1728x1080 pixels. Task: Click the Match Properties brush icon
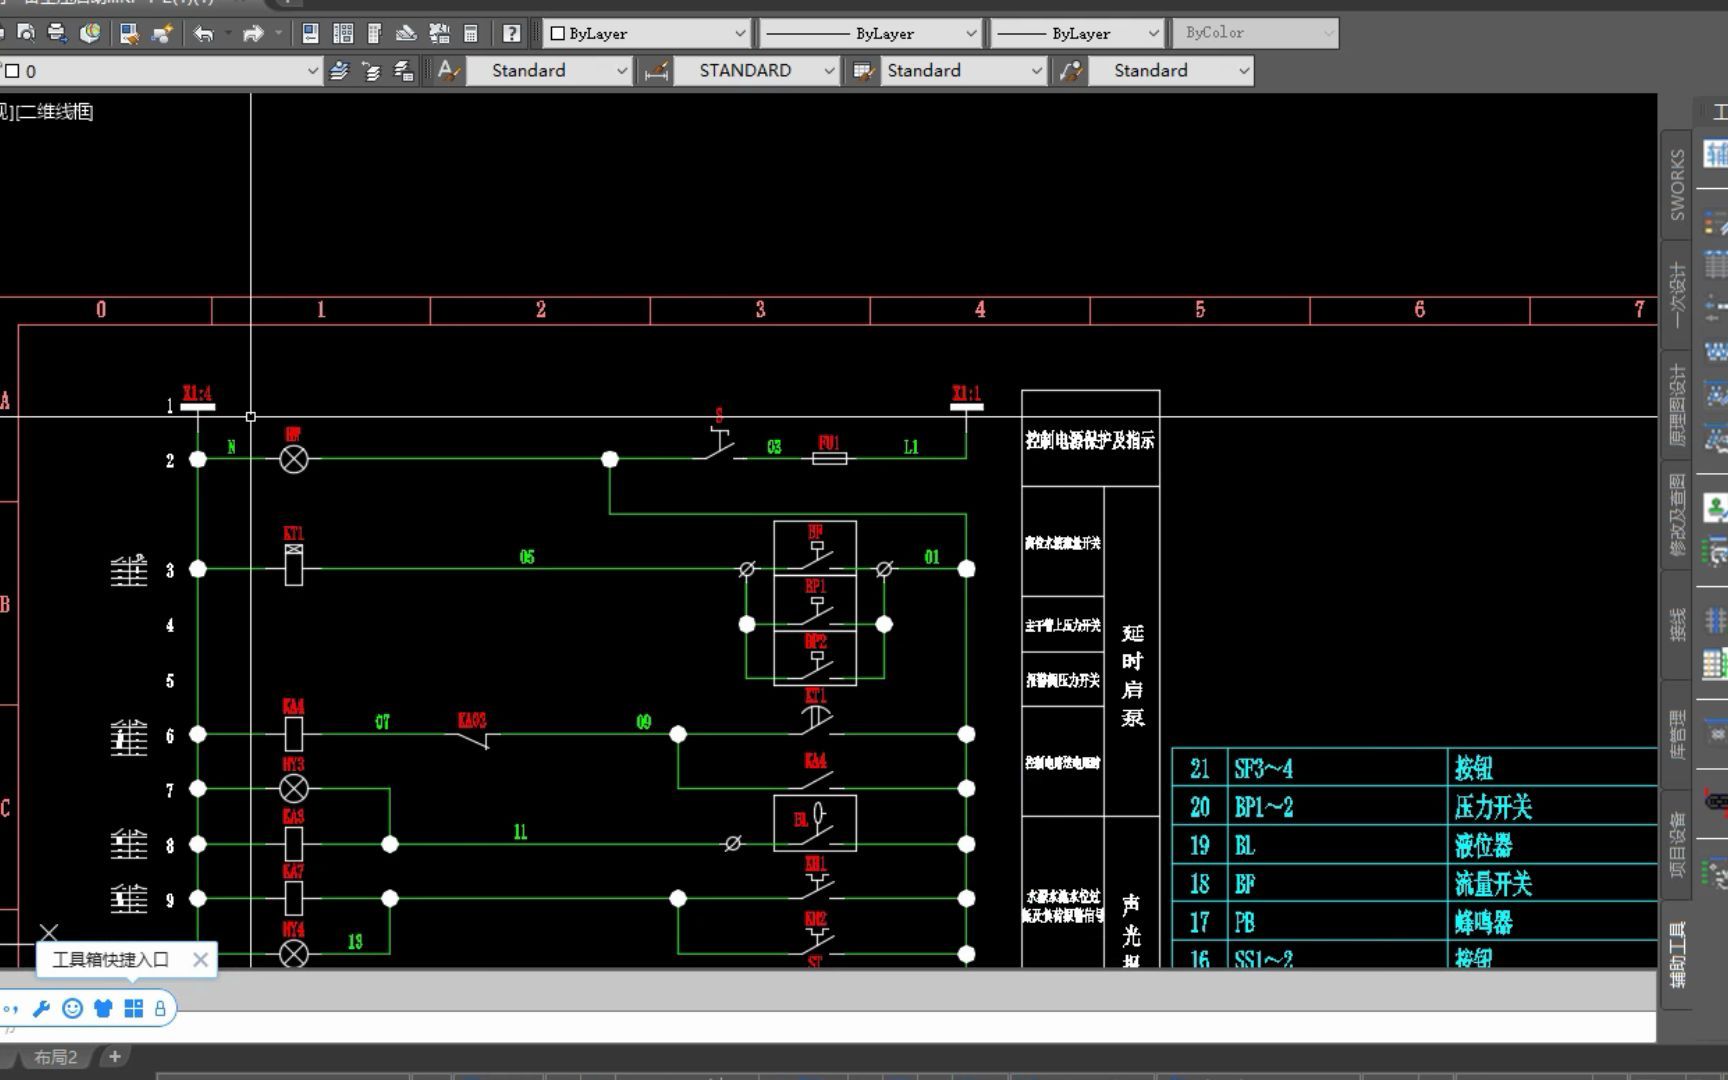click(x=129, y=33)
